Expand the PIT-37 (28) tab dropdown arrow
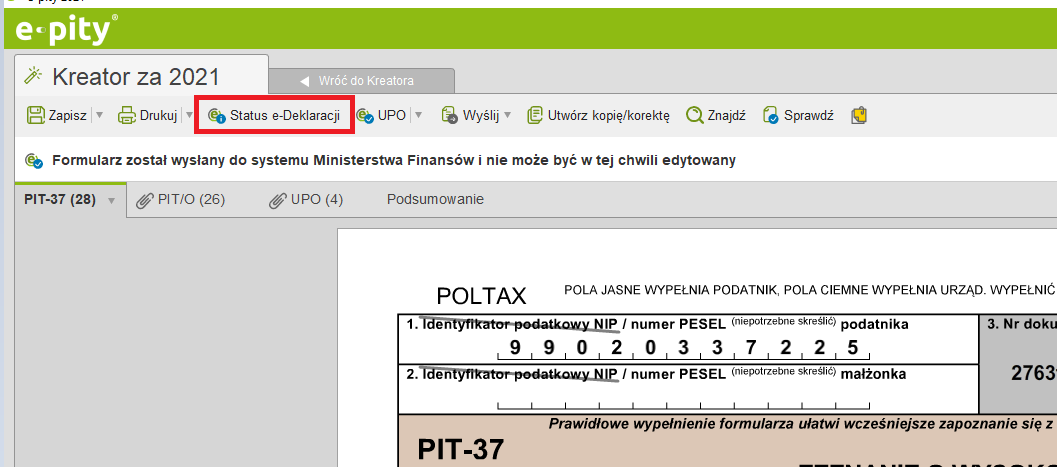The width and height of the screenshot is (1057, 467). click(x=112, y=200)
